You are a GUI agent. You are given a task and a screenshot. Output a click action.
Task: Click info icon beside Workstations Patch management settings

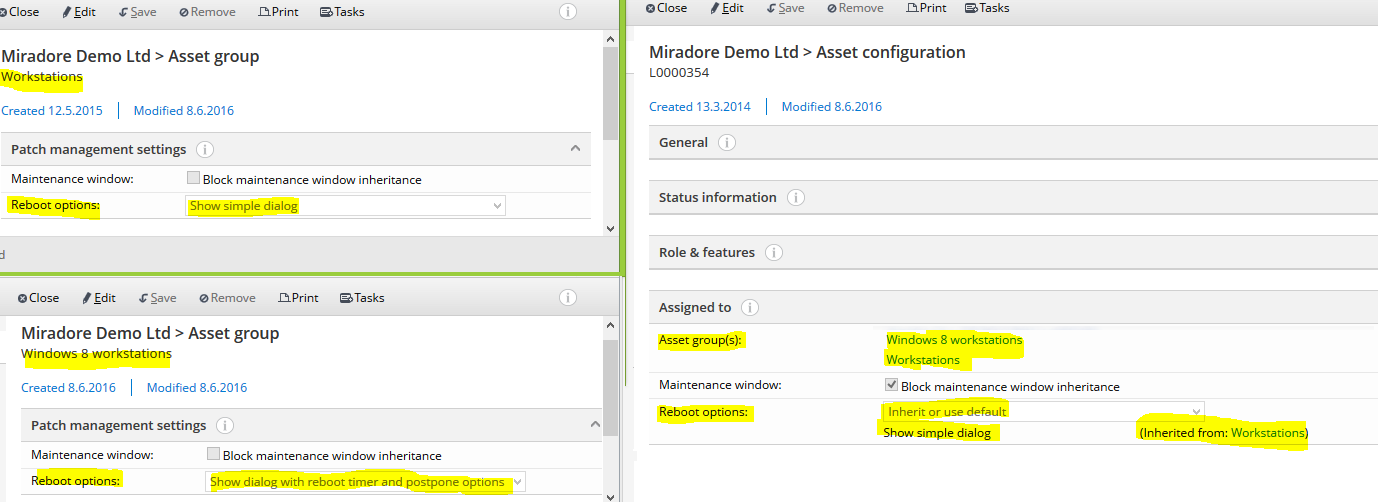click(205, 150)
